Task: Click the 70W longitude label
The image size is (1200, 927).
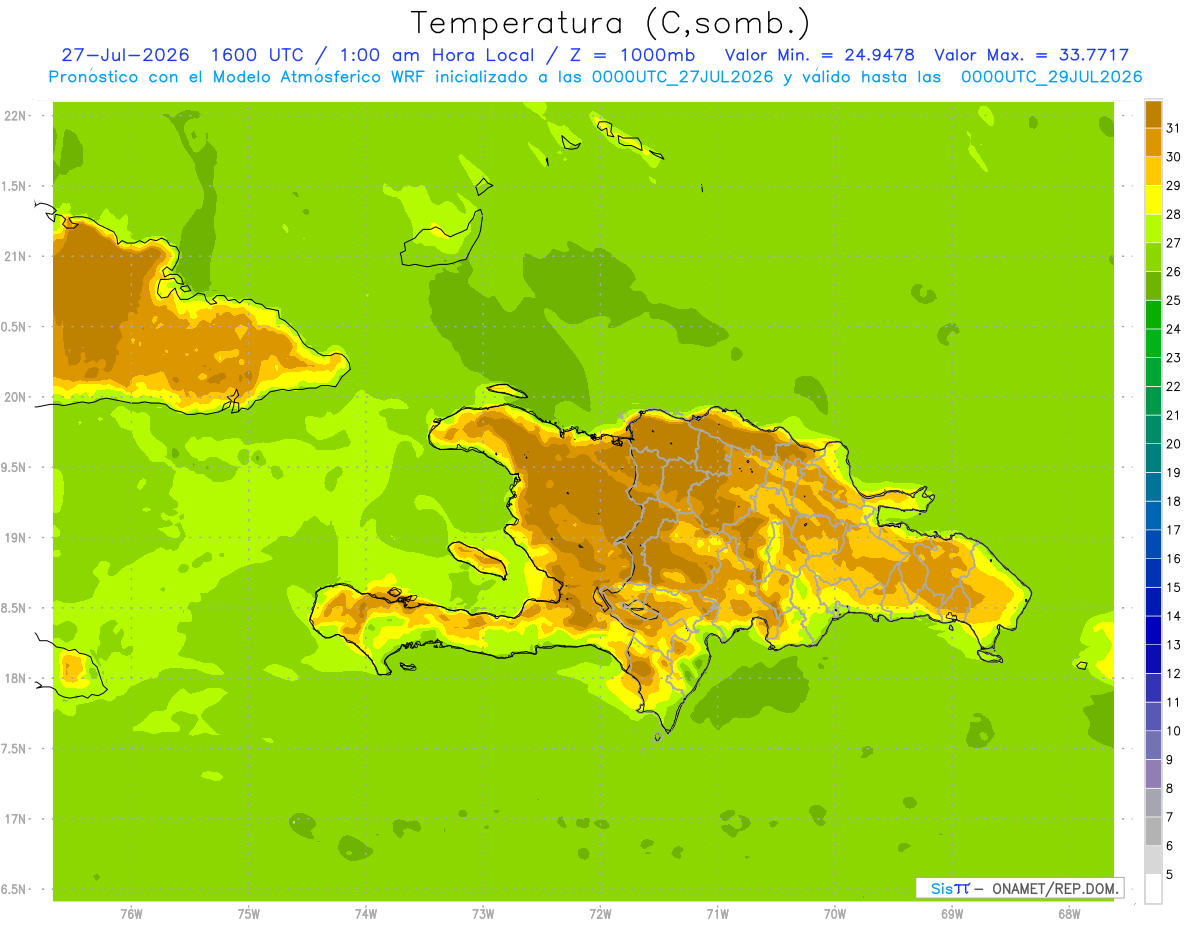Action: pos(834,914)
